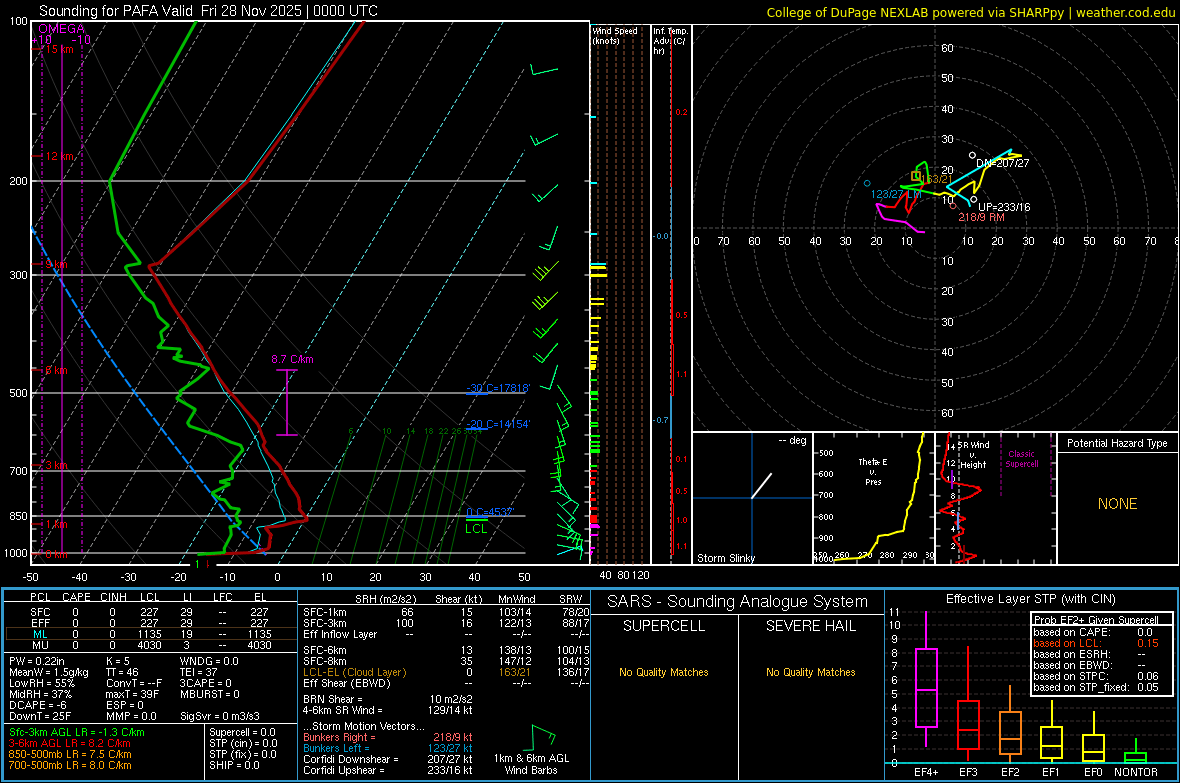
Task: Click the K = 5 index value
Action: pyautogui.click(x=117, y=661)
